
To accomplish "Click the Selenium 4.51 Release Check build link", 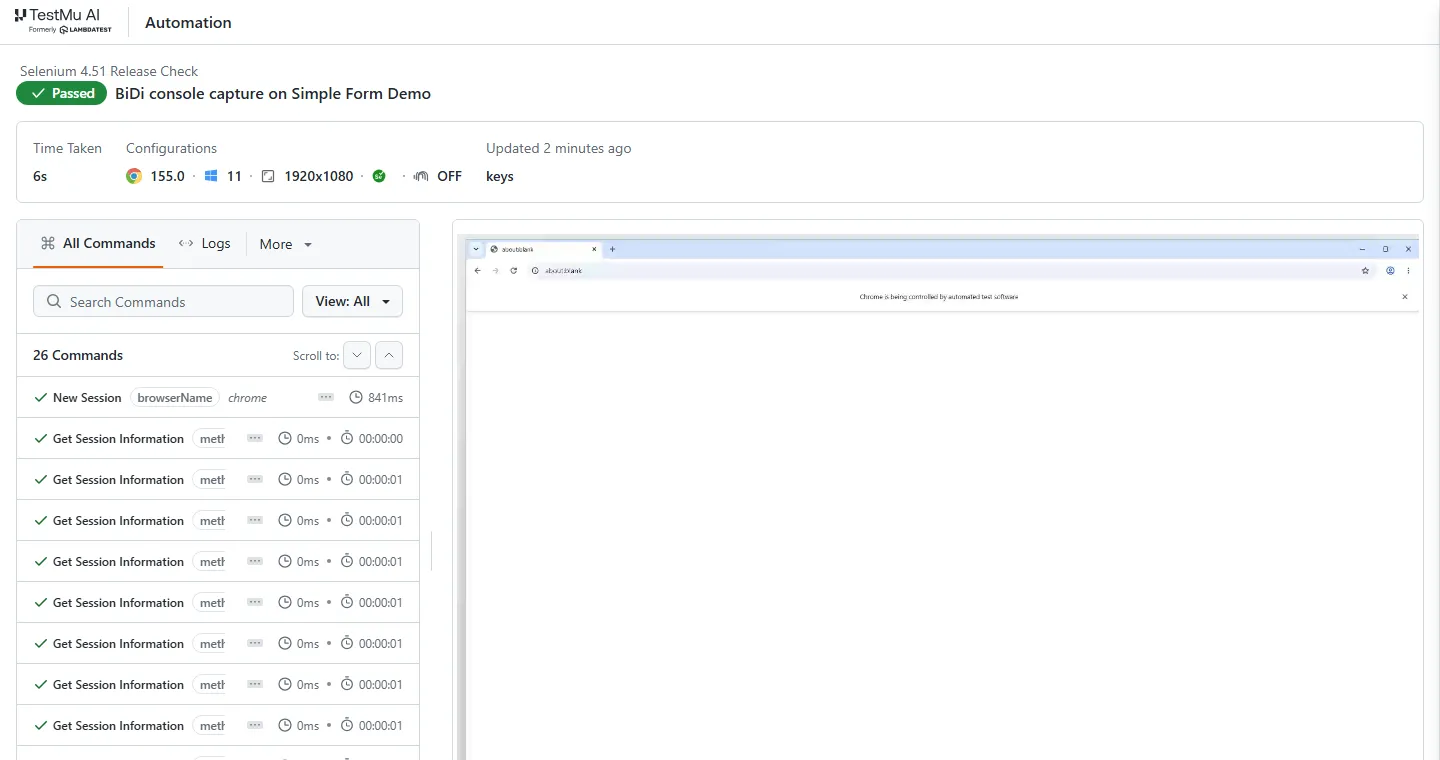I will (x=109, y=71).
